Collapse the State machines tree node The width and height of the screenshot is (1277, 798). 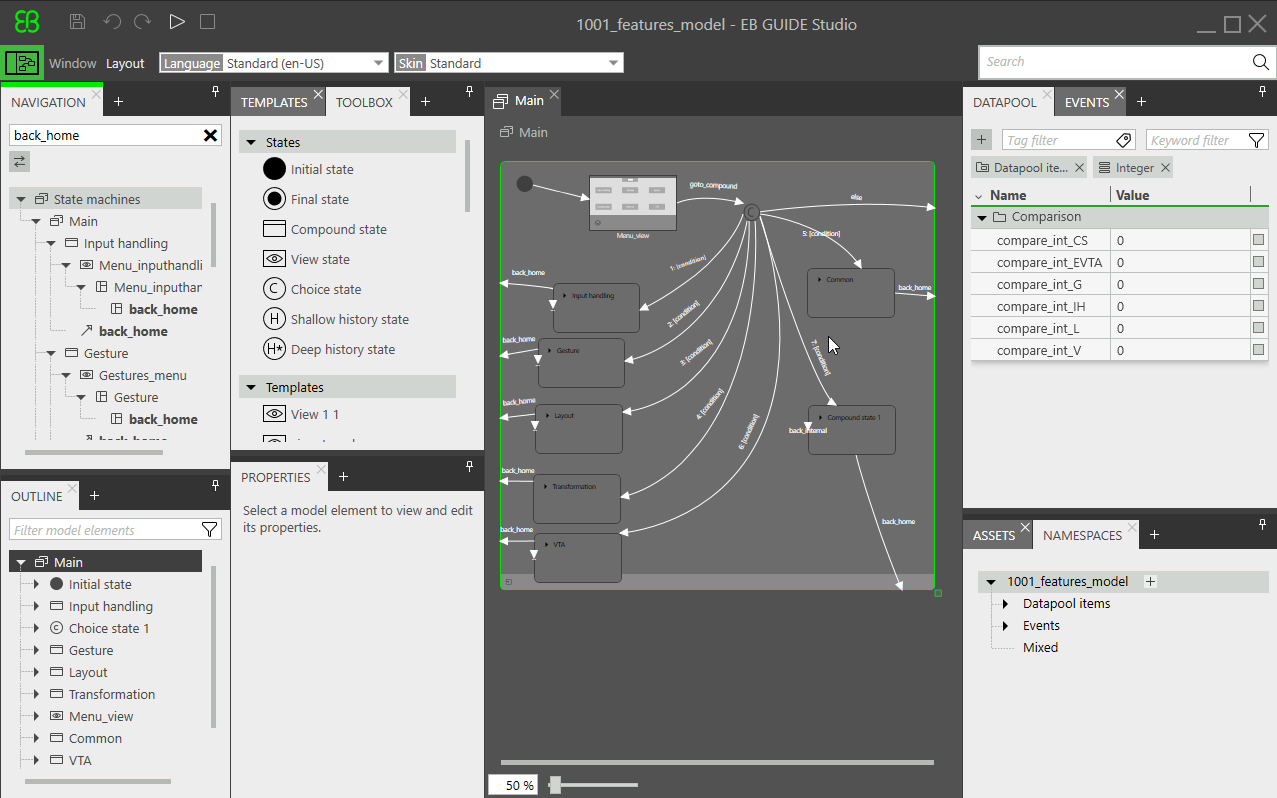tap(21, 200)
